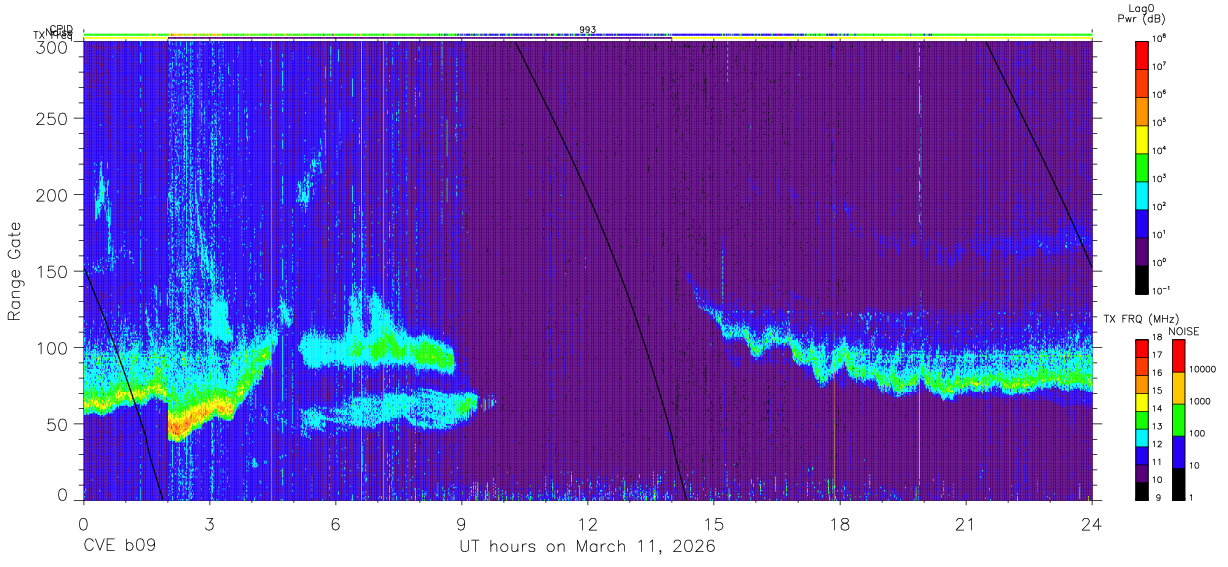The width and height of the screenshot is (1228, 567).
Task: Click the 'UT hours on March 11, 2026' axis title
Action: [x=587, y=547]
